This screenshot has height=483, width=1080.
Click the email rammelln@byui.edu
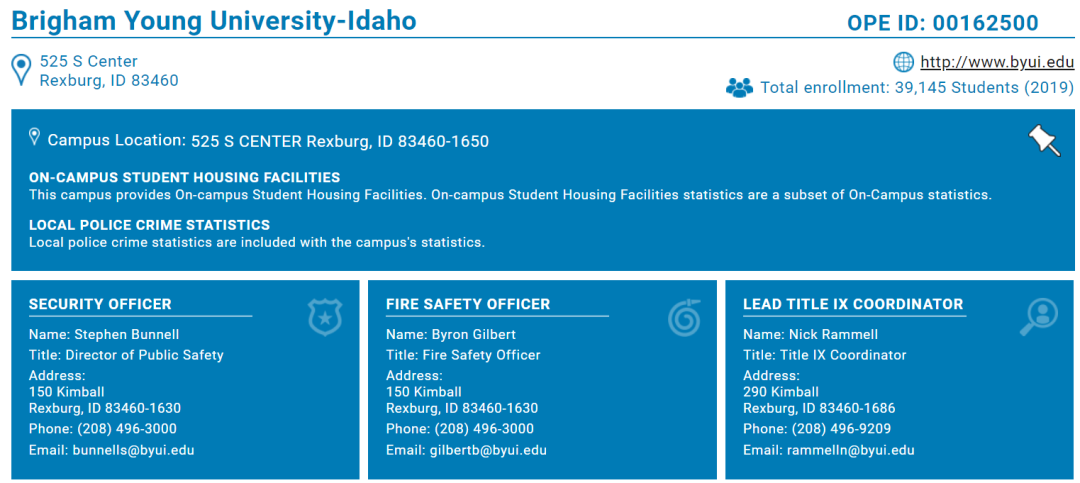point(851,450)
